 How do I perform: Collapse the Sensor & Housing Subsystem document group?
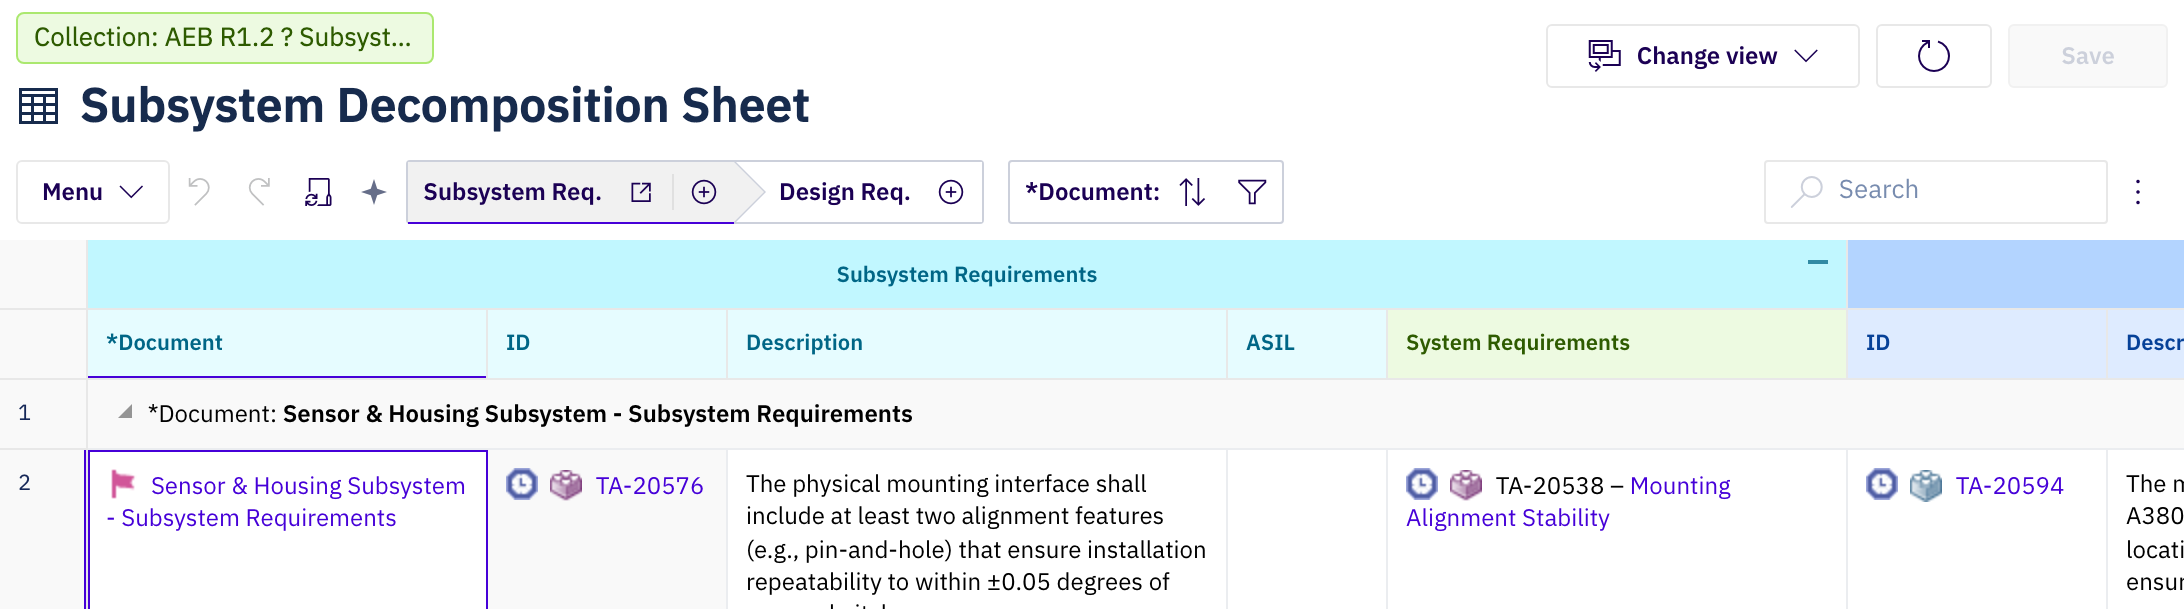(x=125, y=412)
